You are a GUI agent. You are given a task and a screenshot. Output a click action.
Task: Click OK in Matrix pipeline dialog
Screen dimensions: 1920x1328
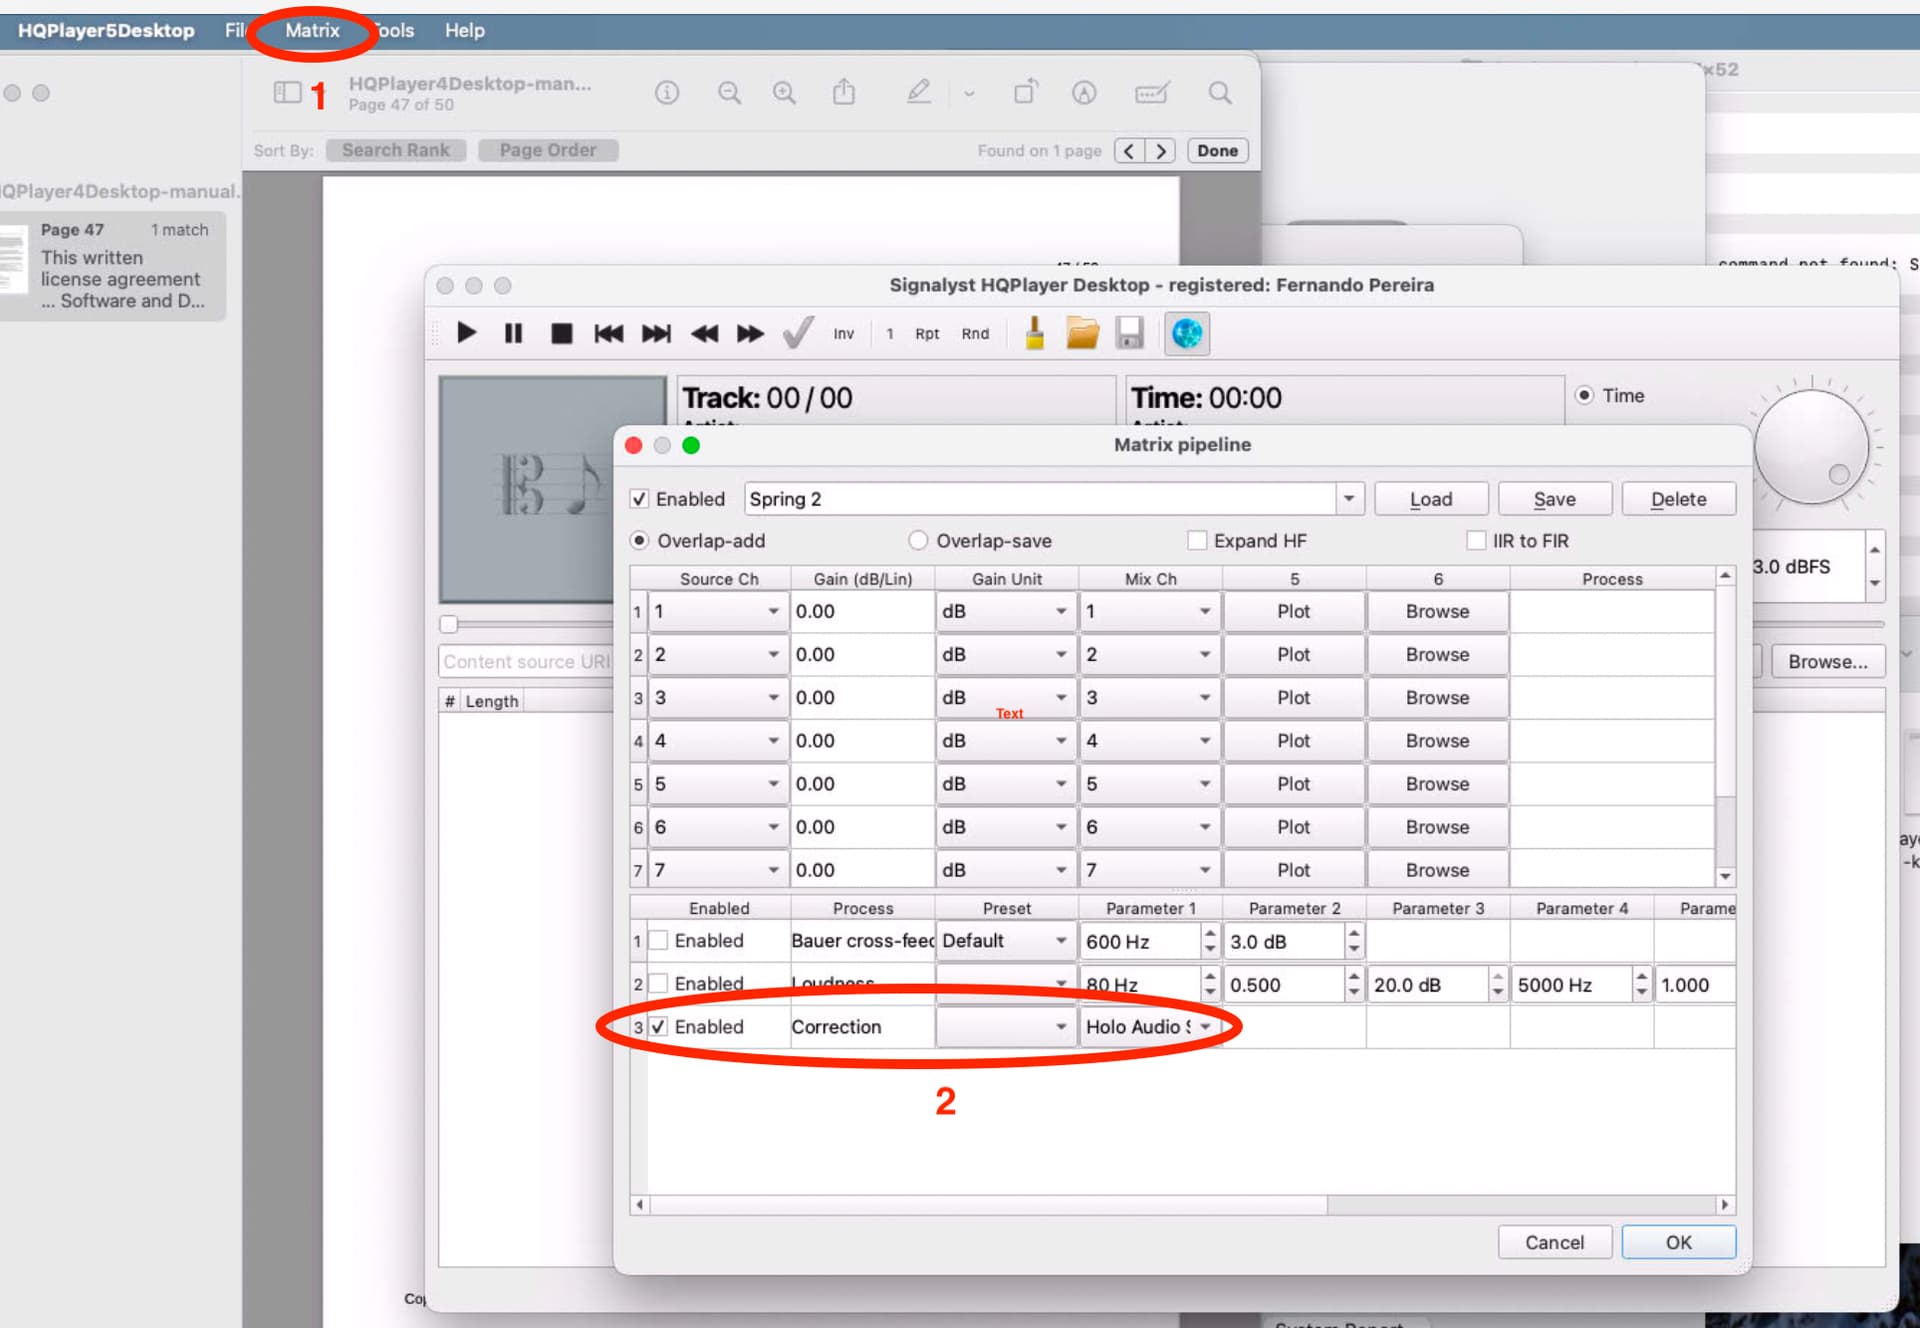1679,1242
